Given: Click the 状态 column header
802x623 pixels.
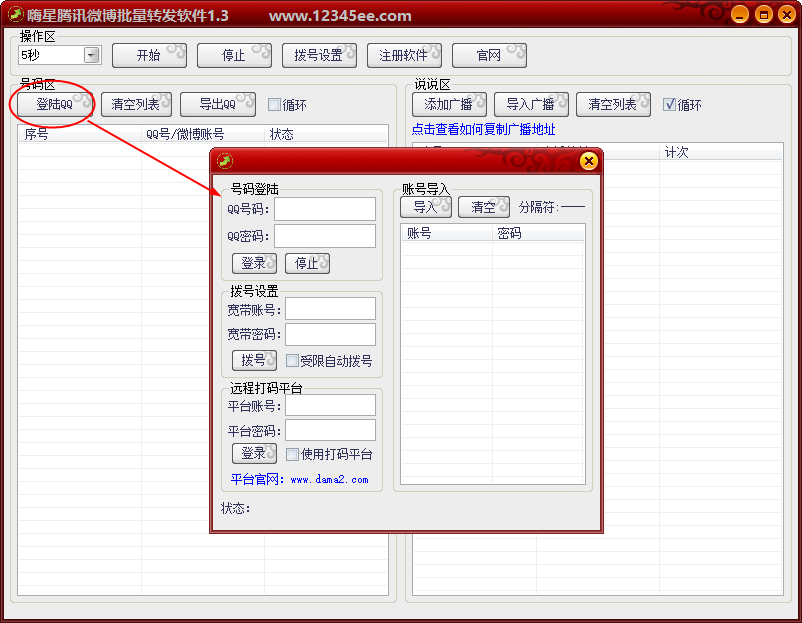Looking at the screenshot, I should click(x=326, y=134).
